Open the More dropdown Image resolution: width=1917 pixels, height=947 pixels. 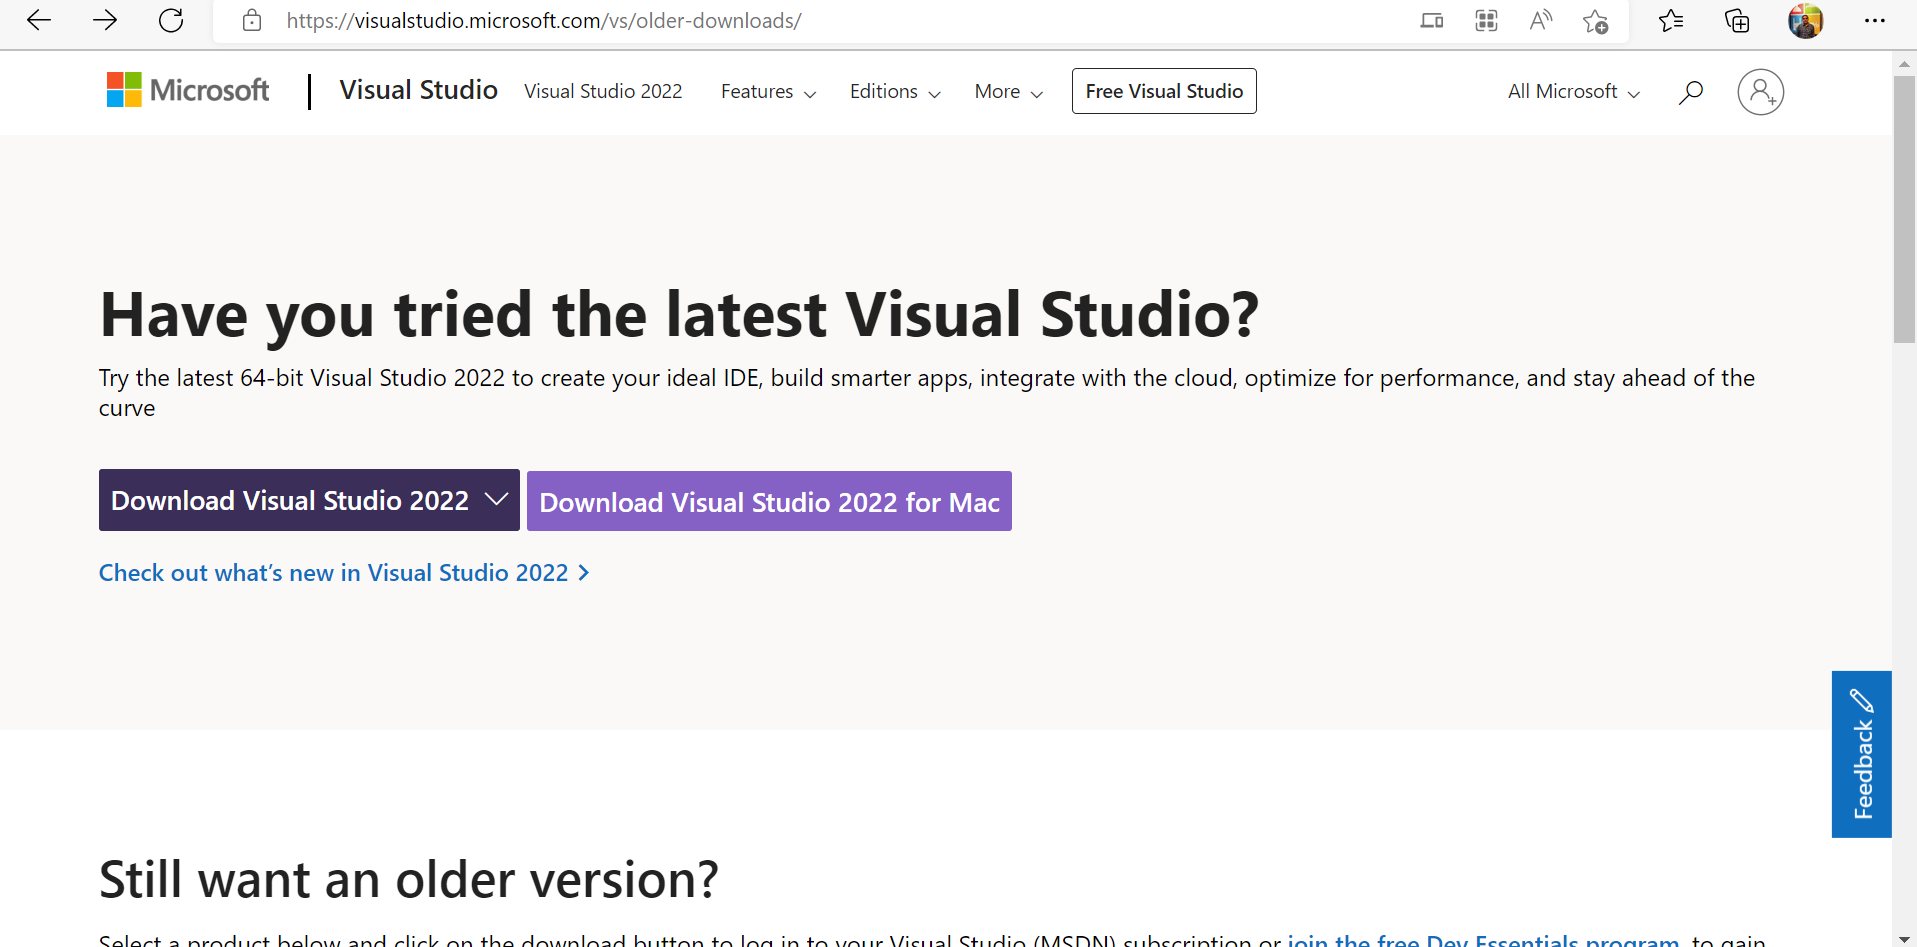(1007, 91)
